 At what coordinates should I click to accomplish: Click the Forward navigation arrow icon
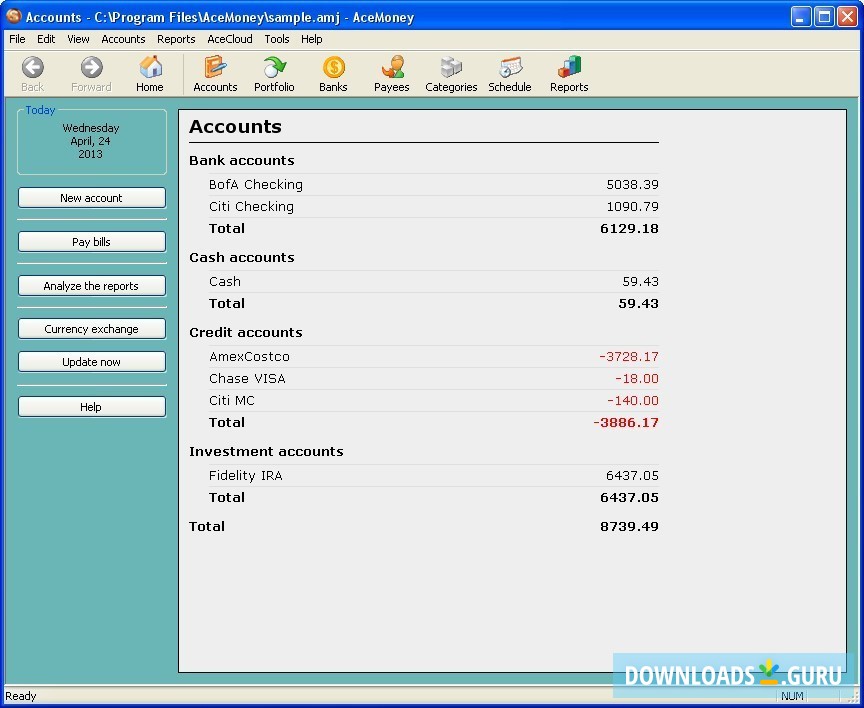pos(91,68)
